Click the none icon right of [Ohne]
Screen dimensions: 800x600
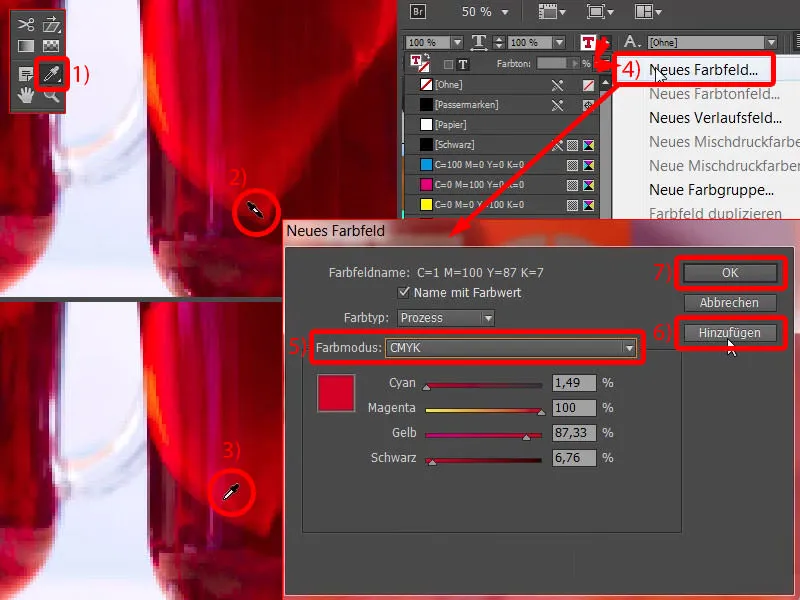click(588, 85)
